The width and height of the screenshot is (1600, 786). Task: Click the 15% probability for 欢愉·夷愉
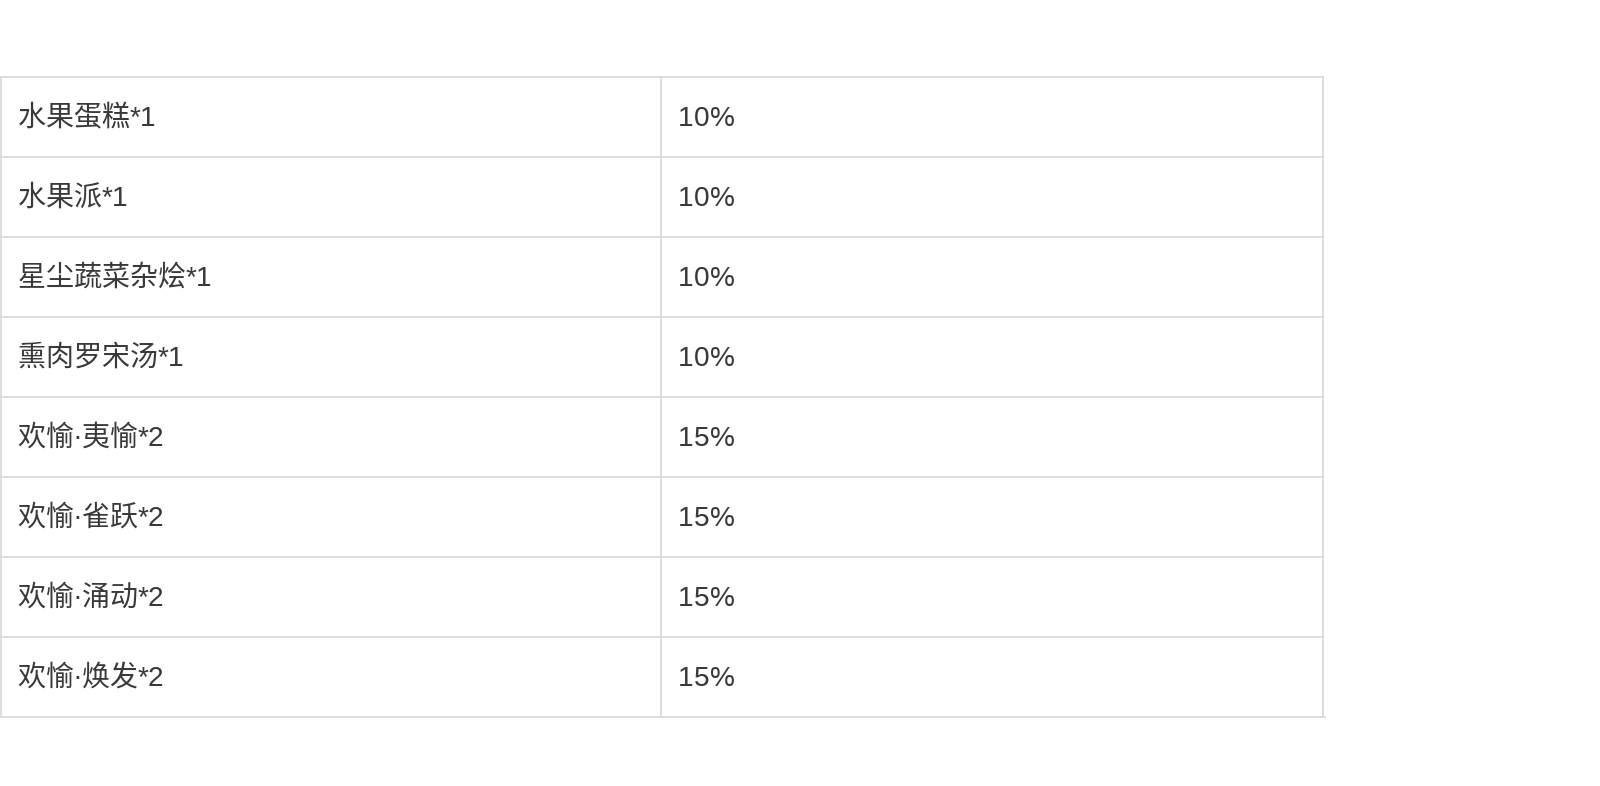(x=707, y=437)
